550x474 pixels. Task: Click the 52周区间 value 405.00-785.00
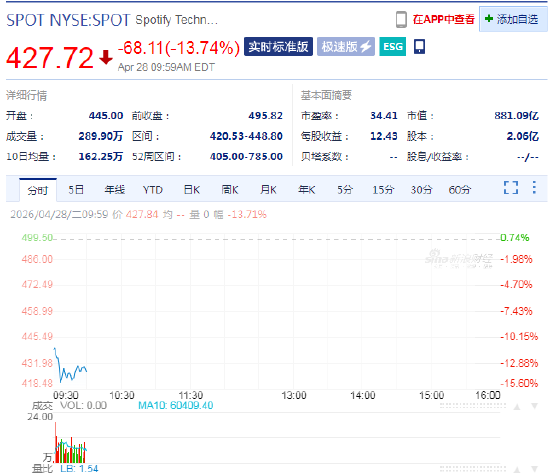(x=246, y=156)
